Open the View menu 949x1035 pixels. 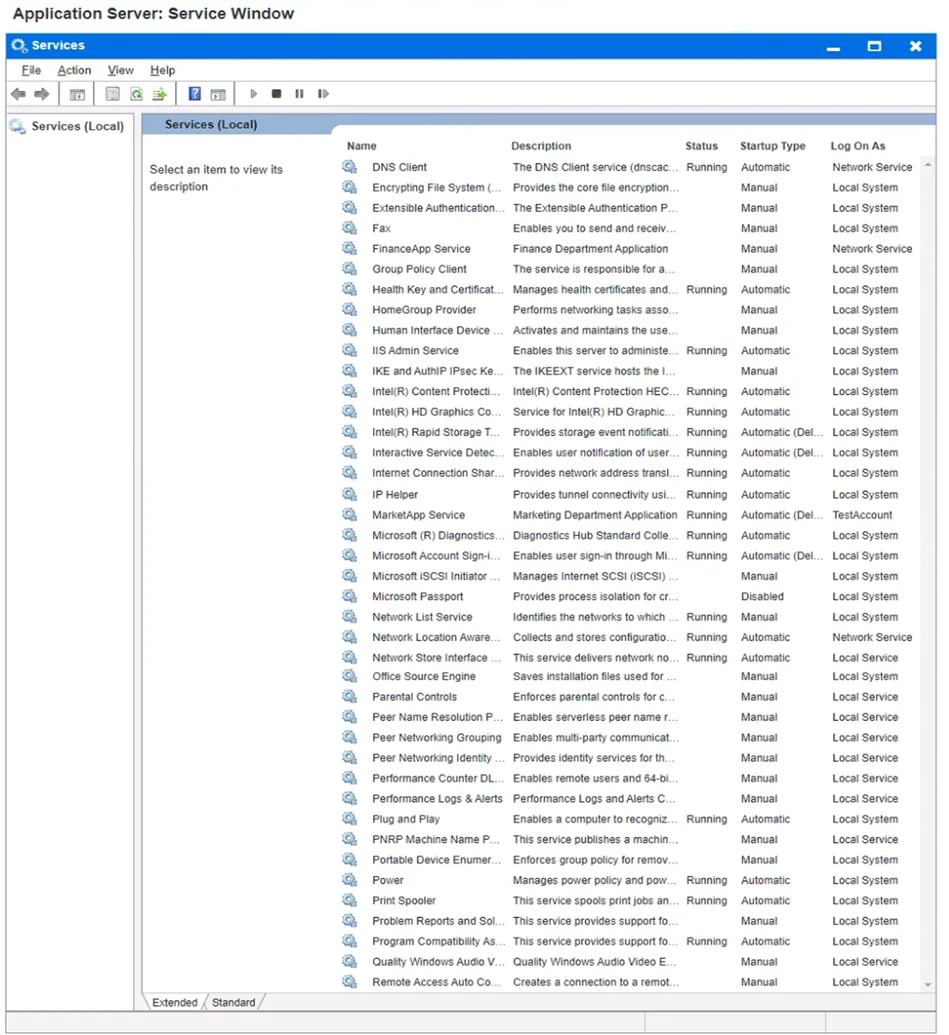pyautogui.click(x=121, y=70)
